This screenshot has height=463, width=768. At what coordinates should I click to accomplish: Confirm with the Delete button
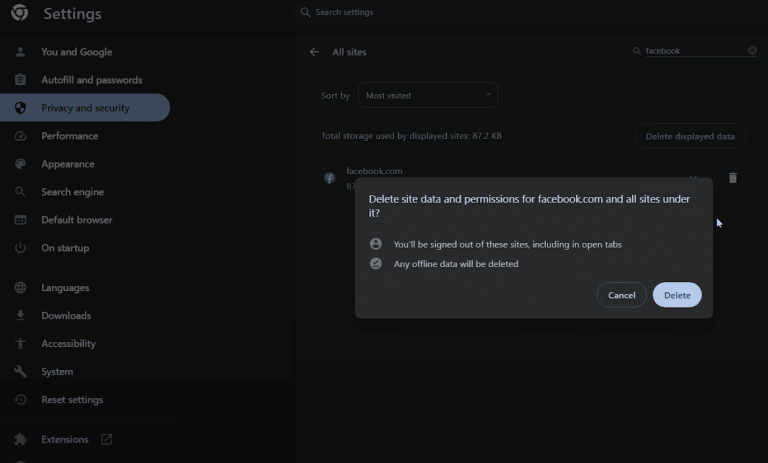(677, 295)
